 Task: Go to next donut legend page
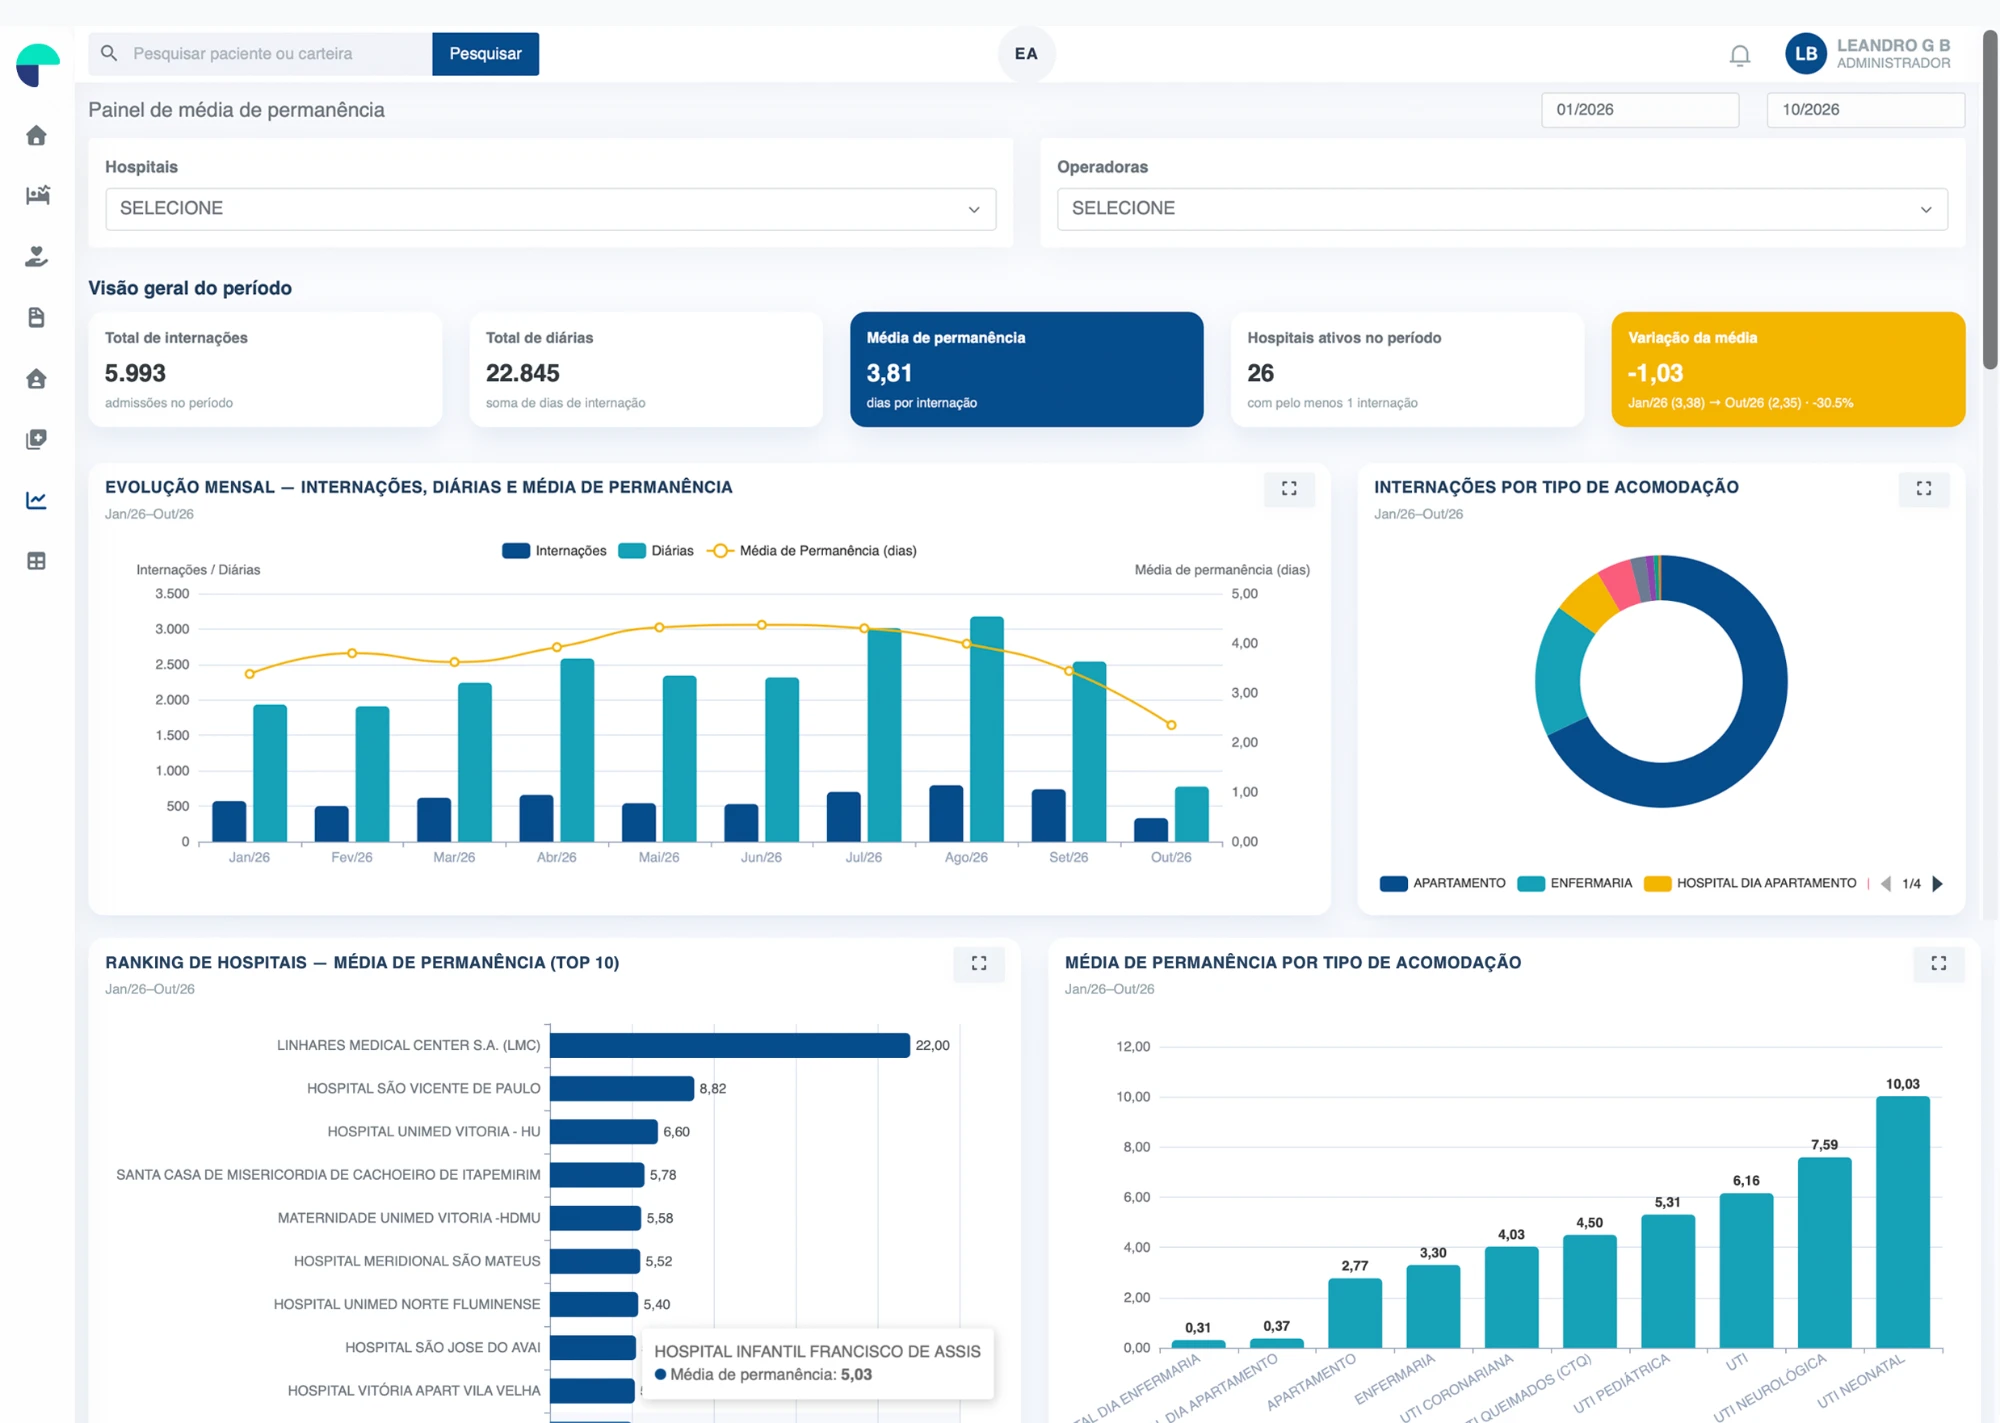coord(1937,884)
